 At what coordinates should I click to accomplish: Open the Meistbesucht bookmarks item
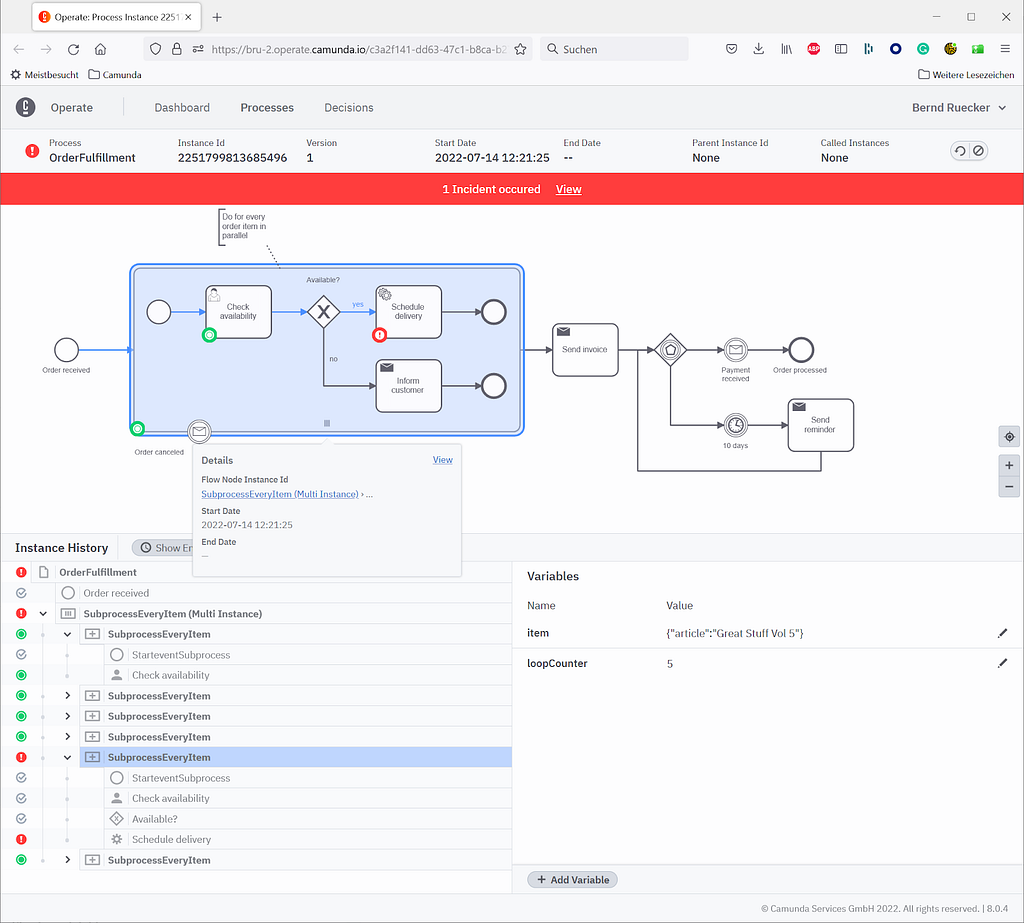pos(44,74)
